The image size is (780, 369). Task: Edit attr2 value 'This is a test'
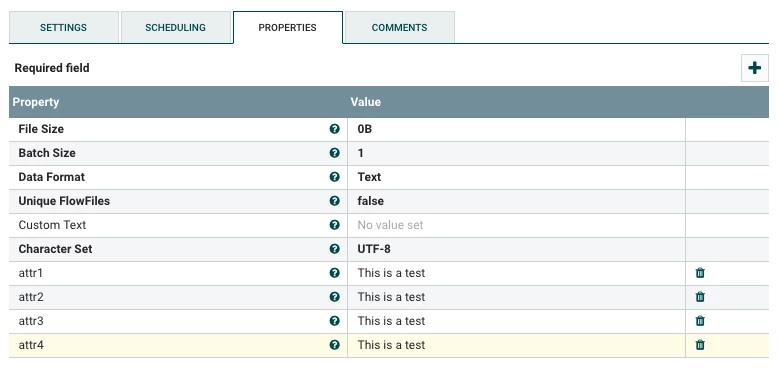(516, 297)
